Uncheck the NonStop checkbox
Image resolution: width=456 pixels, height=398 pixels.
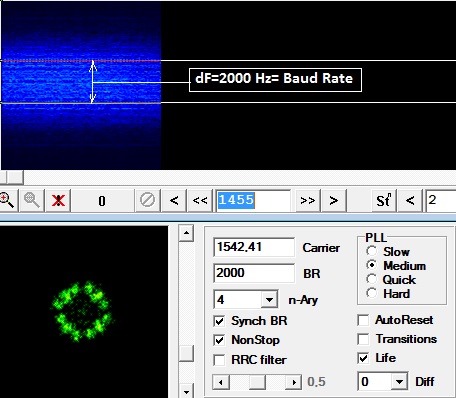(219, 340)
